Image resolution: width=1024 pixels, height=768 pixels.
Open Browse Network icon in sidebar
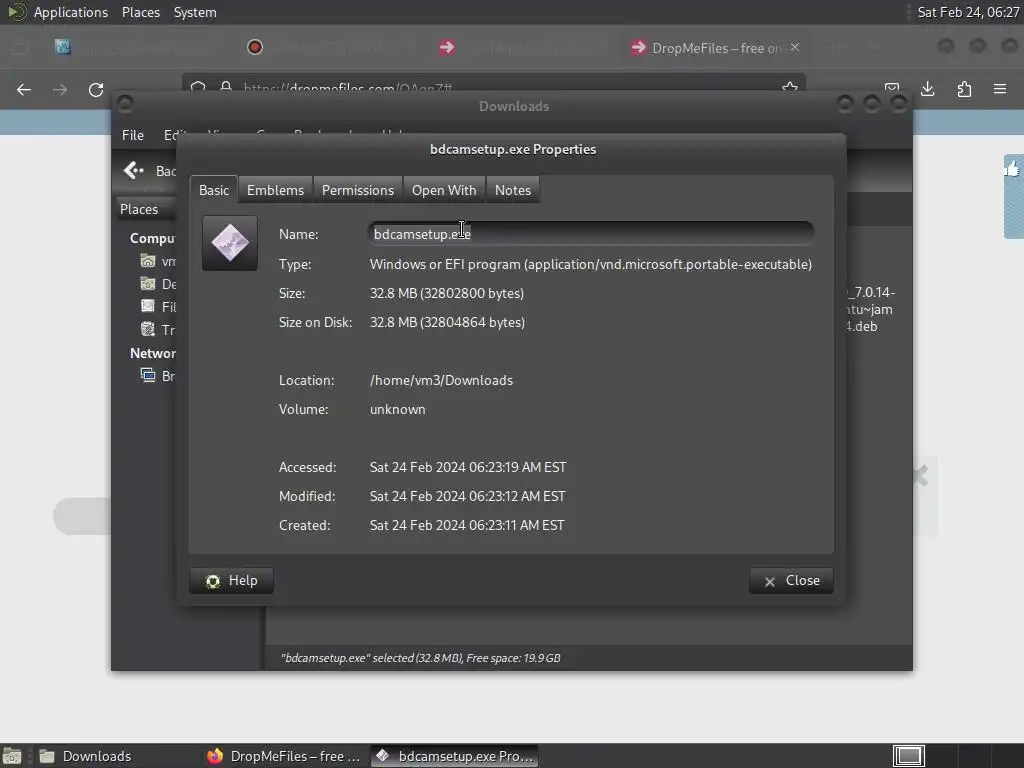[x=148, y=376]
